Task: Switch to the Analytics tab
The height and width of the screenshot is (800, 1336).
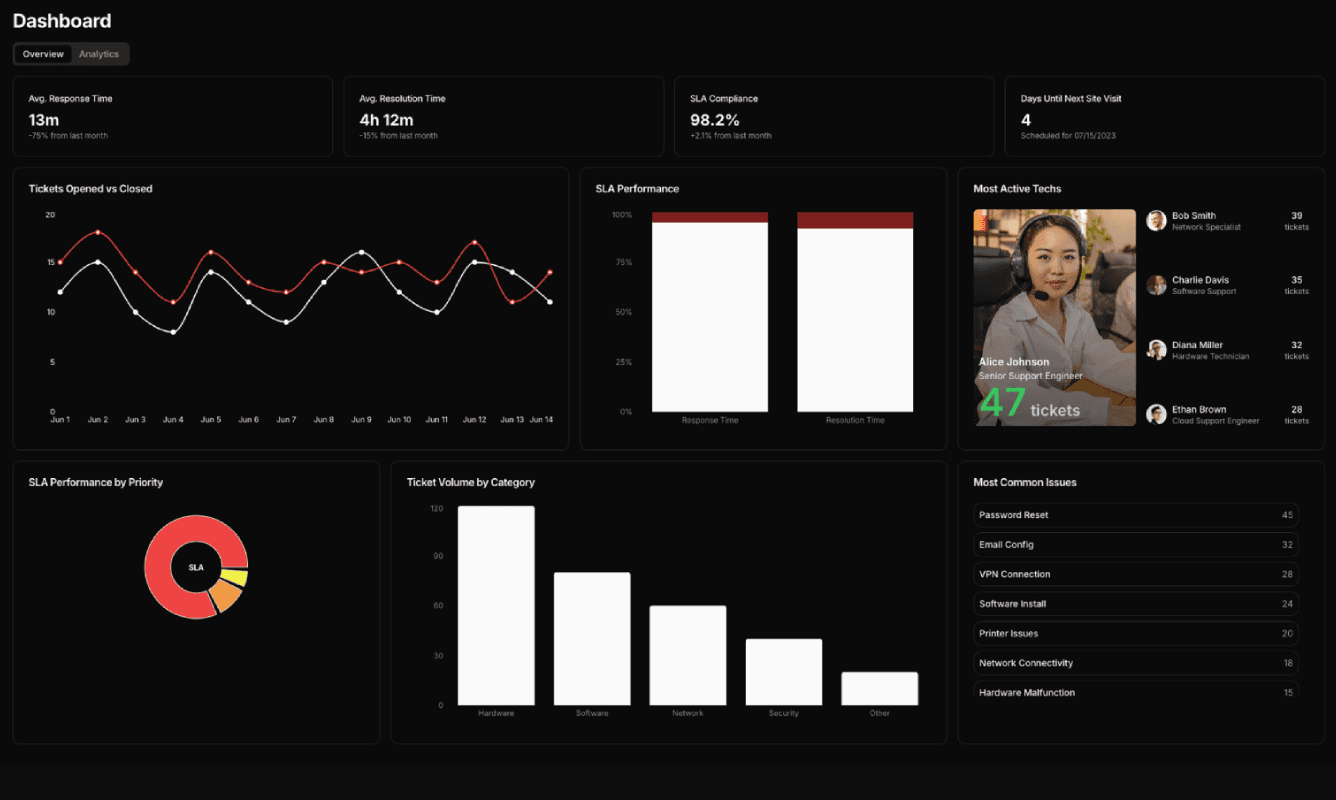Action: pos(99,54)
